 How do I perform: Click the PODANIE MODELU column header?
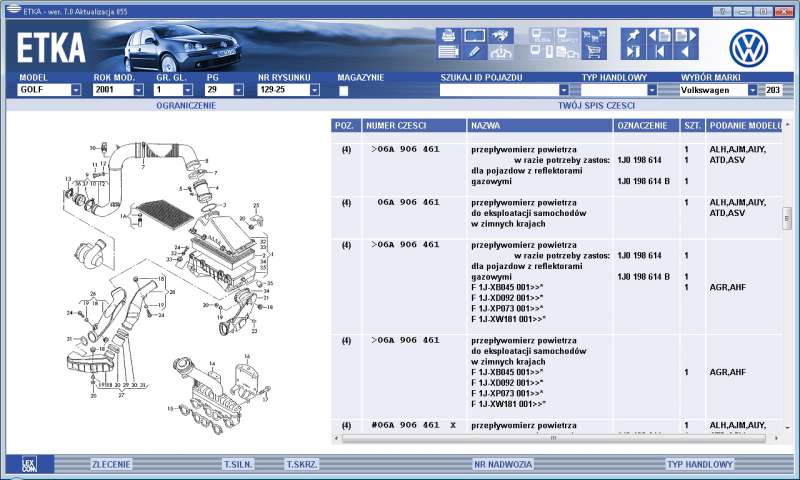744,125
